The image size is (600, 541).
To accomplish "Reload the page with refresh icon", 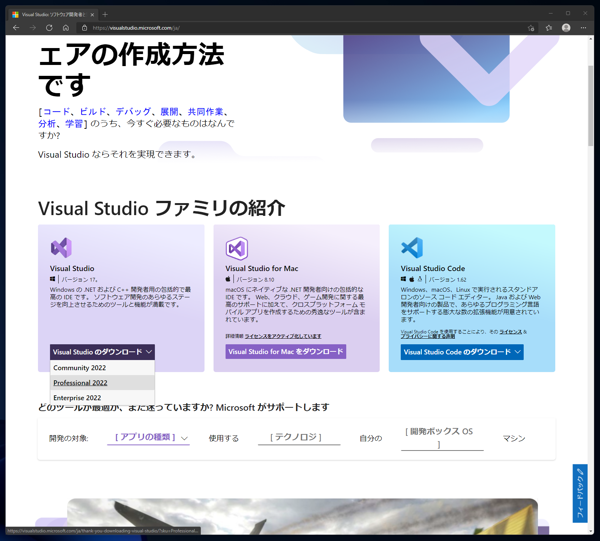I will click(x=49, y=28).
